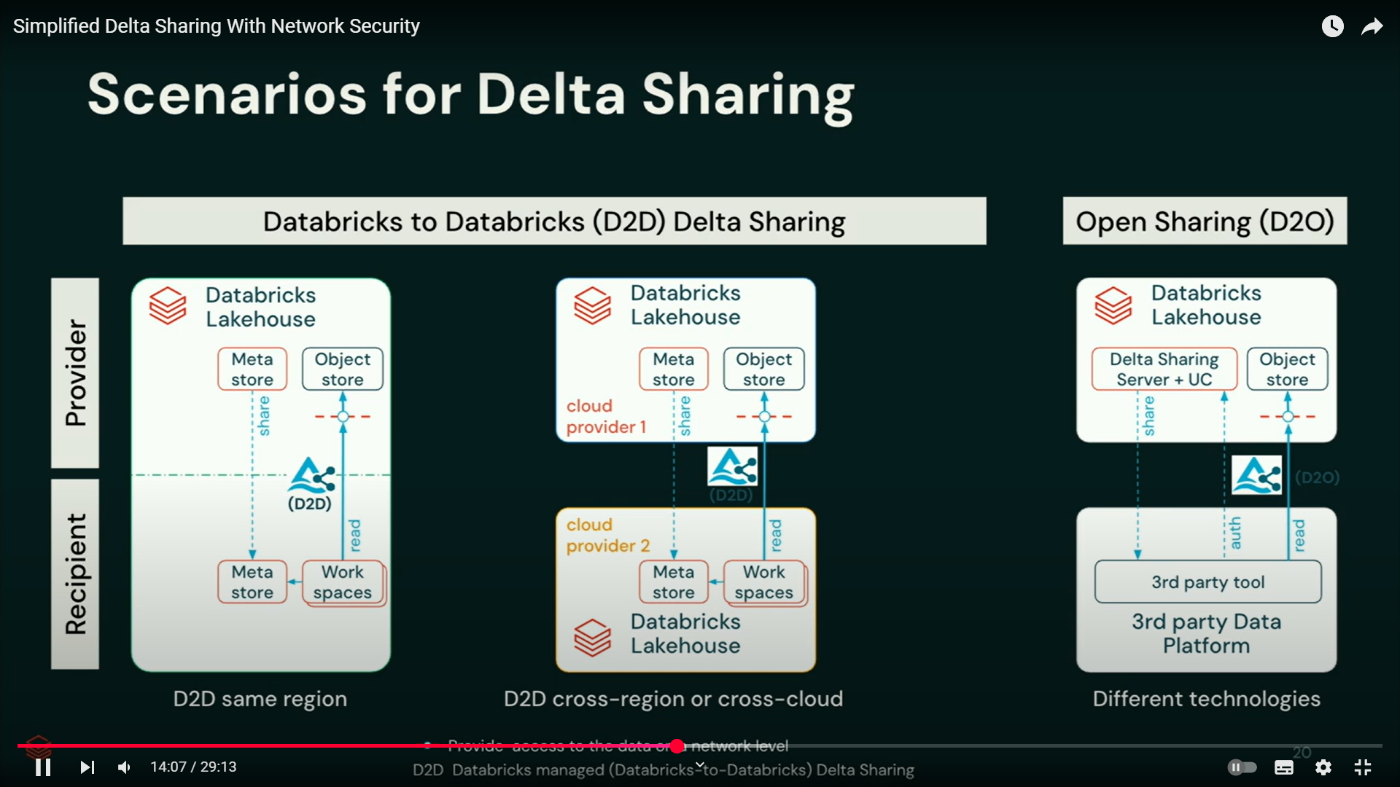
Task: Click Databricks logo in cloud provider 2 box
Action: tap(593, 637)
